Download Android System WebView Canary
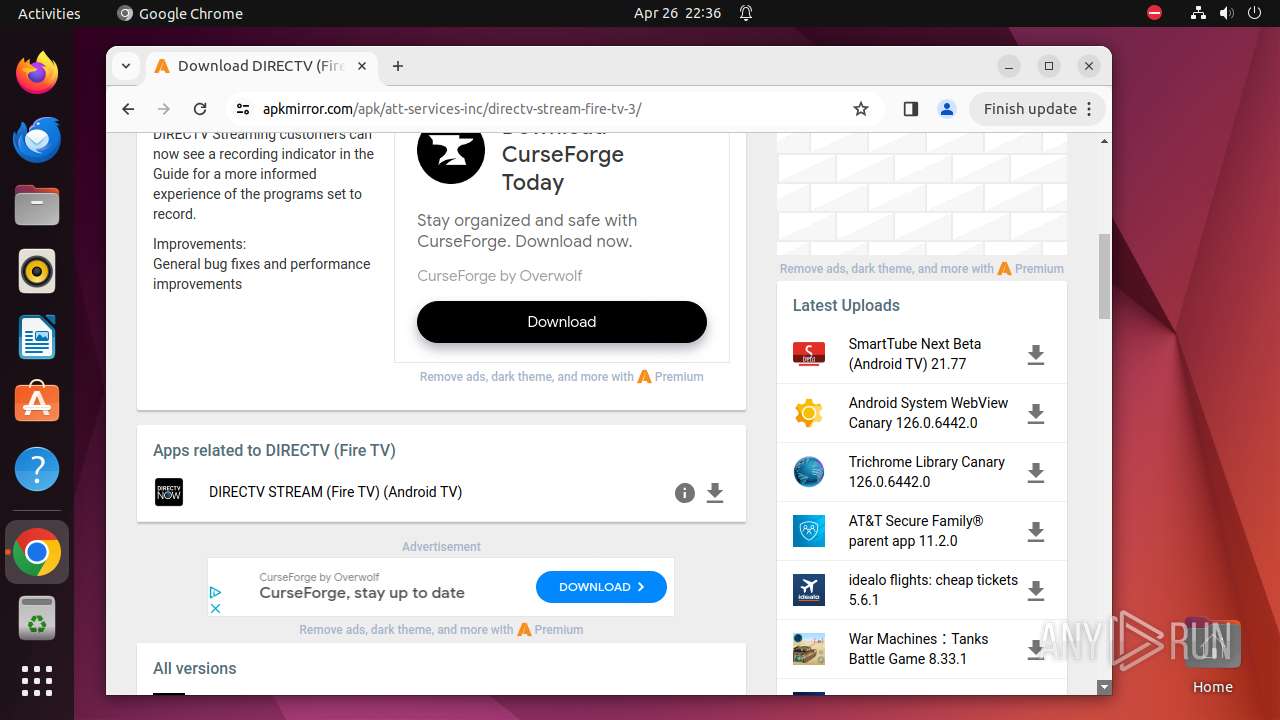 tap(1036, 413)
